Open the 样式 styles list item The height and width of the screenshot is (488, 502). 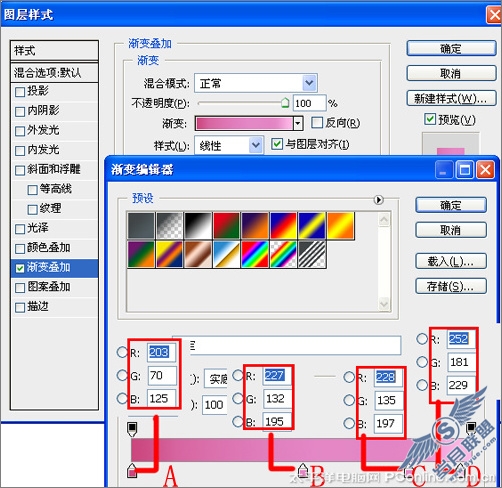tap(54, 51)
